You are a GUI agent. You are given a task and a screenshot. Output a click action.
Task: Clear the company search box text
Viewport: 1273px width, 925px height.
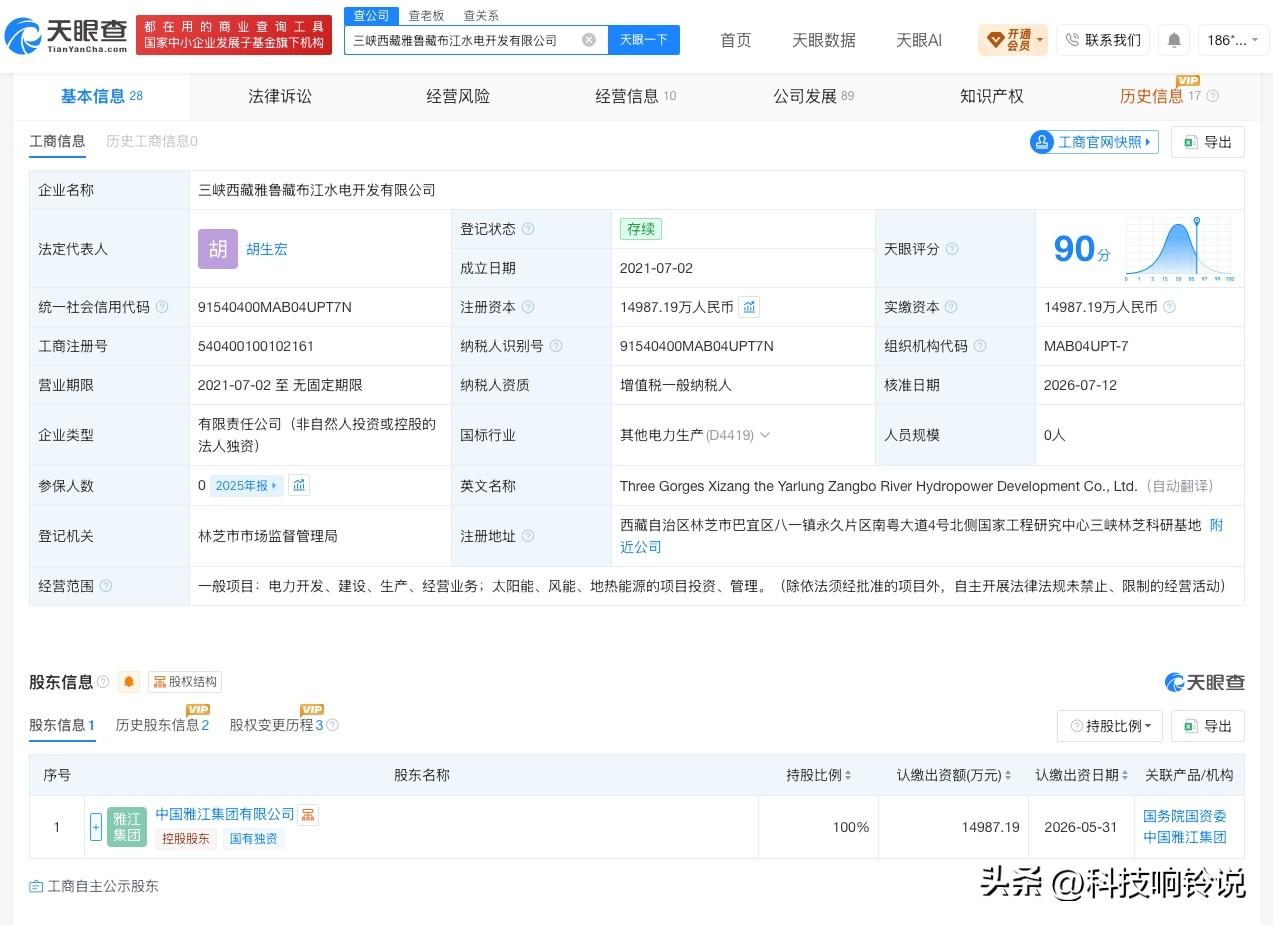pos(589,40)
